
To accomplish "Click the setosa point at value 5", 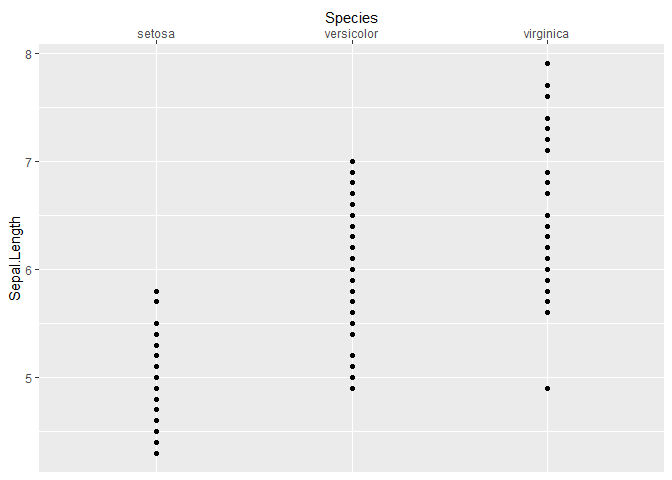I will [x=156, y=378].
